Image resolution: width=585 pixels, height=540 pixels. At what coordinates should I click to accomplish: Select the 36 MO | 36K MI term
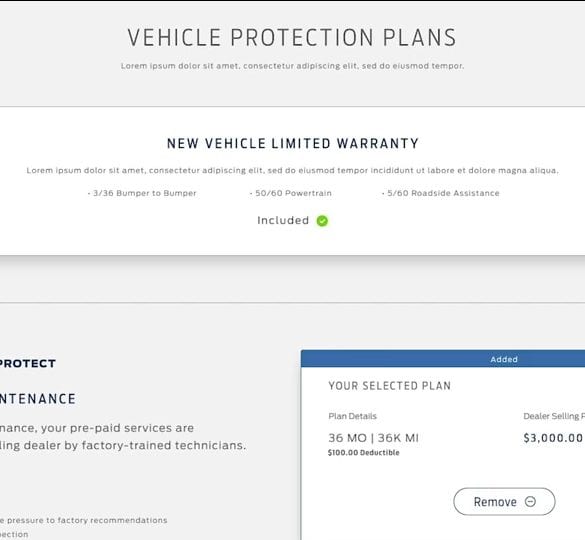pos(373,438)
